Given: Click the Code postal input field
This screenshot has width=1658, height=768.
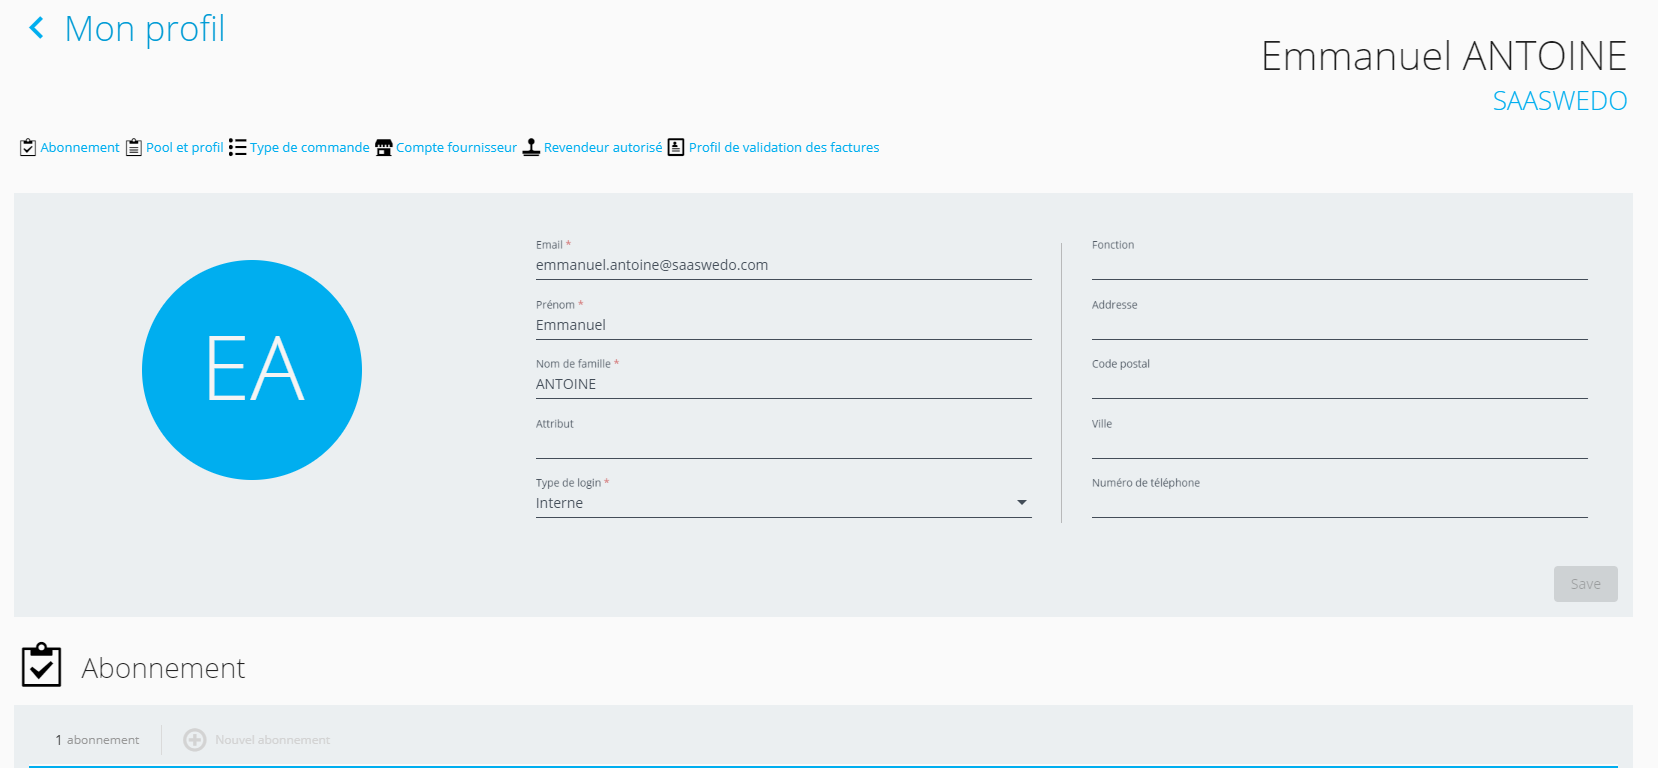Looking at the screenshot, I should (x=1340, y=385).
